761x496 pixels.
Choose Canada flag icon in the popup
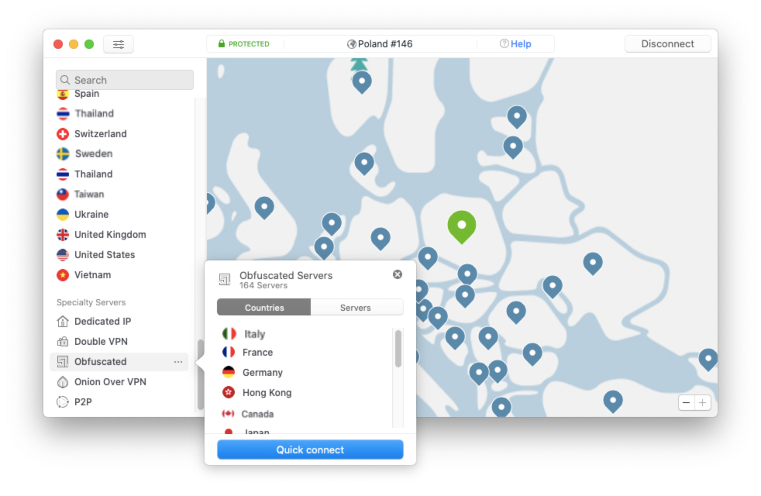click(x=228, y=413)
